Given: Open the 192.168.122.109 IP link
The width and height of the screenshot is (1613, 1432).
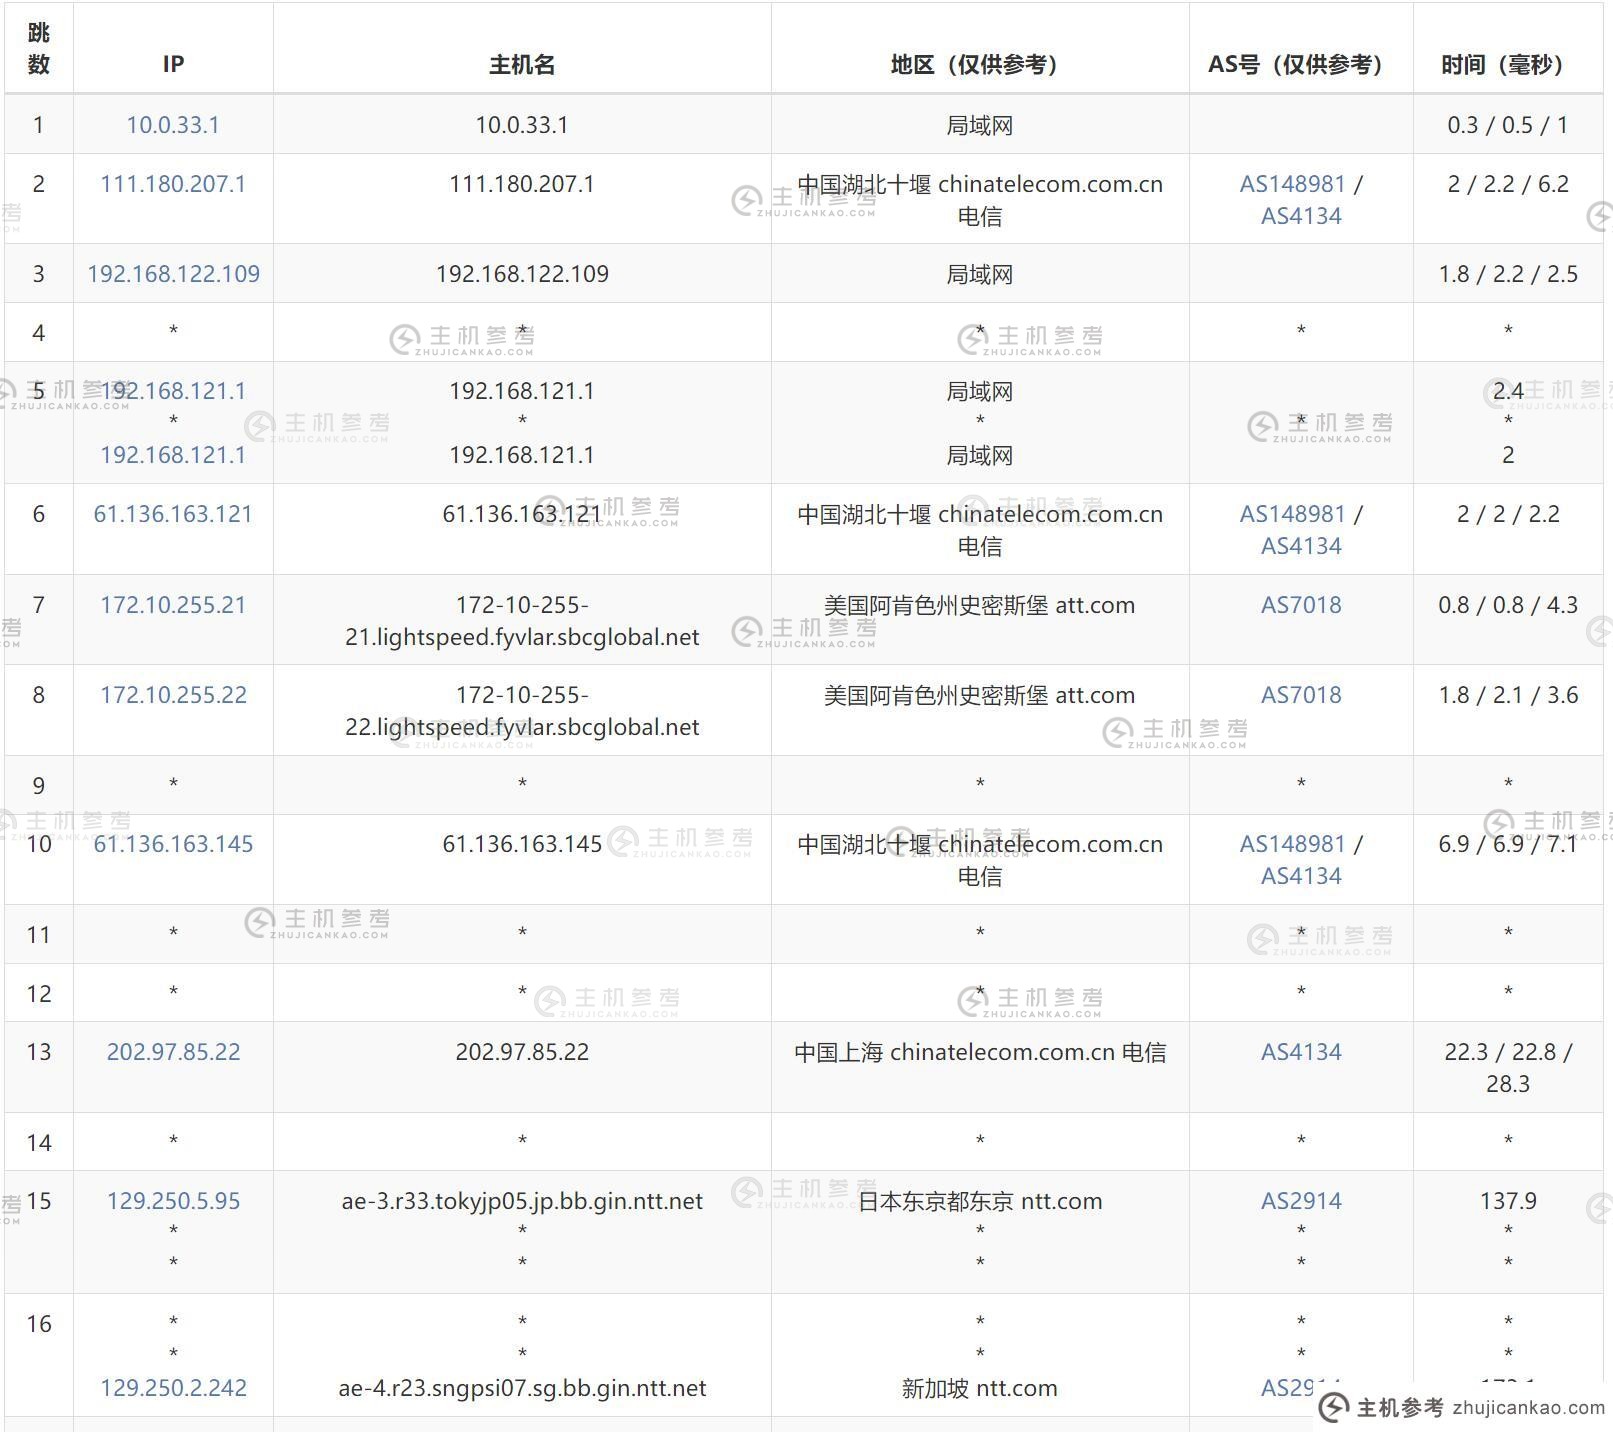Looking at the screenshot, I should [173, 274].
